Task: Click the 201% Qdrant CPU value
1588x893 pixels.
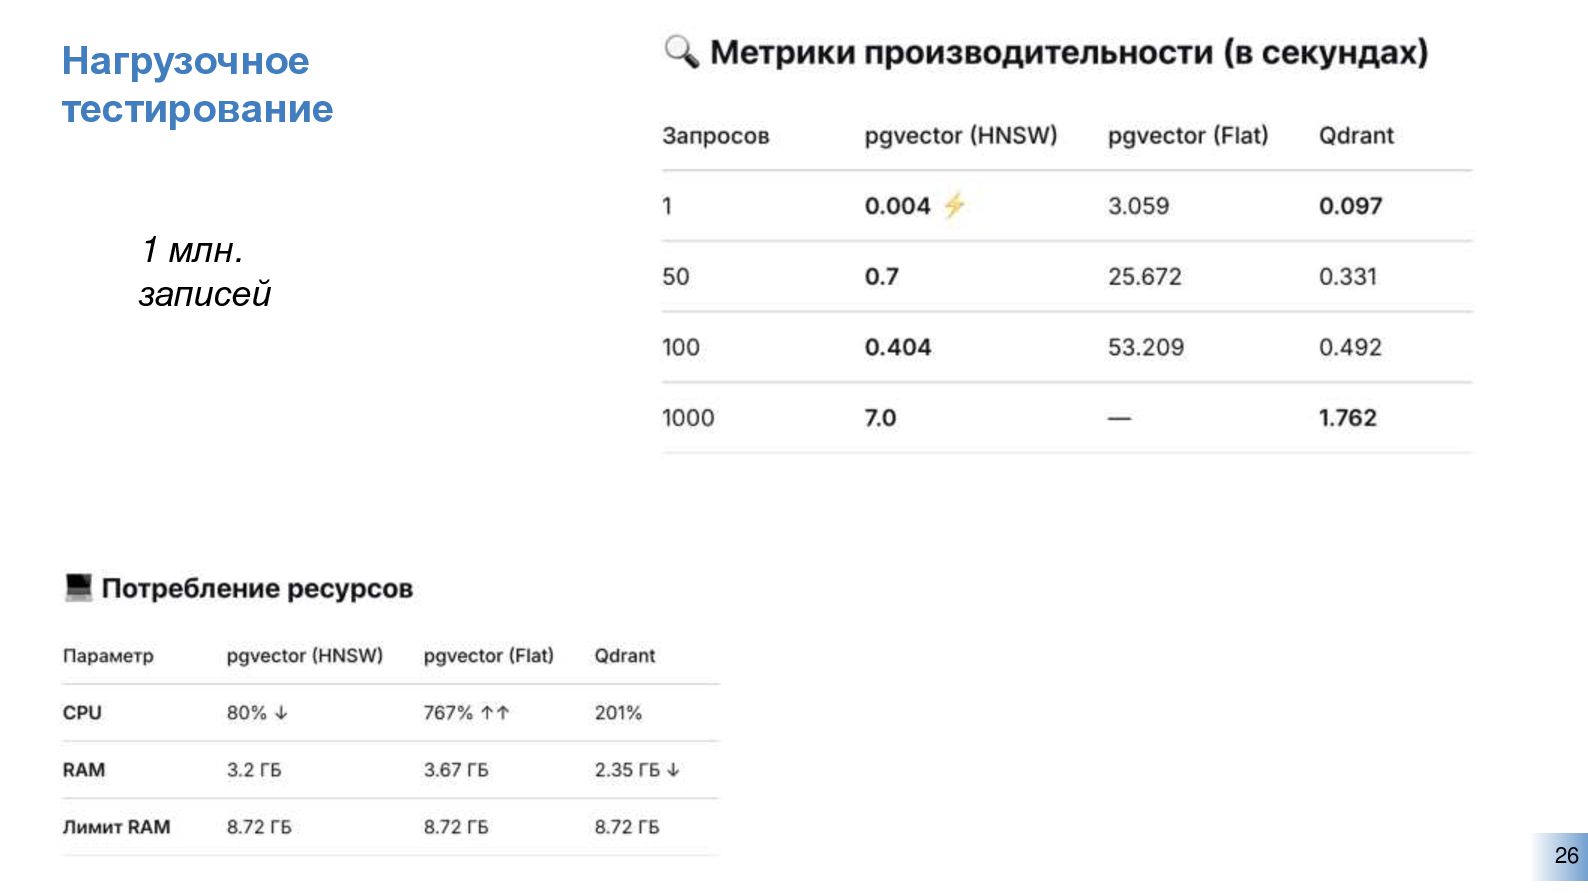Action: [618, 713]
